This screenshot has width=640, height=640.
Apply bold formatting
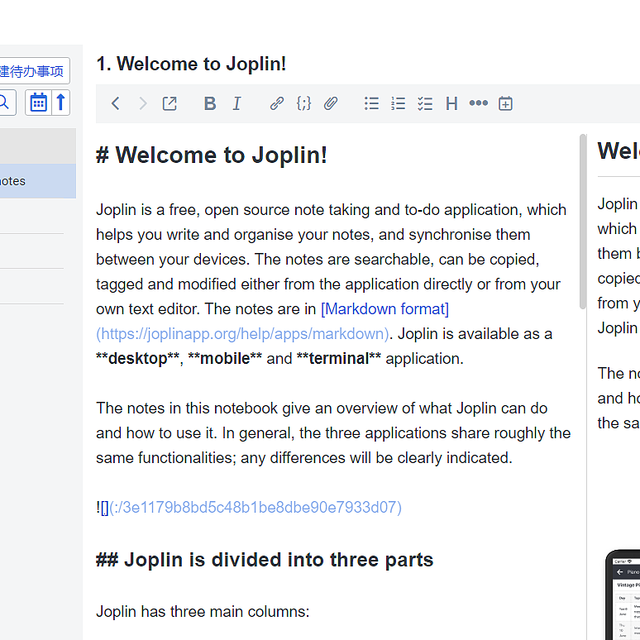click(210, 103)
